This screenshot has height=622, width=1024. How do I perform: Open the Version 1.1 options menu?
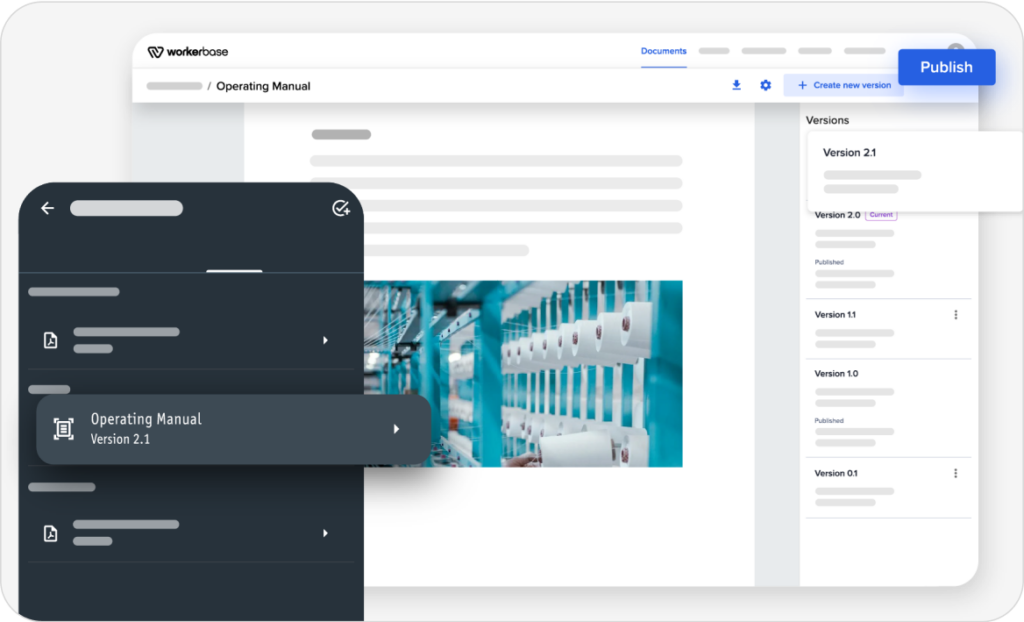click(956, 314)
